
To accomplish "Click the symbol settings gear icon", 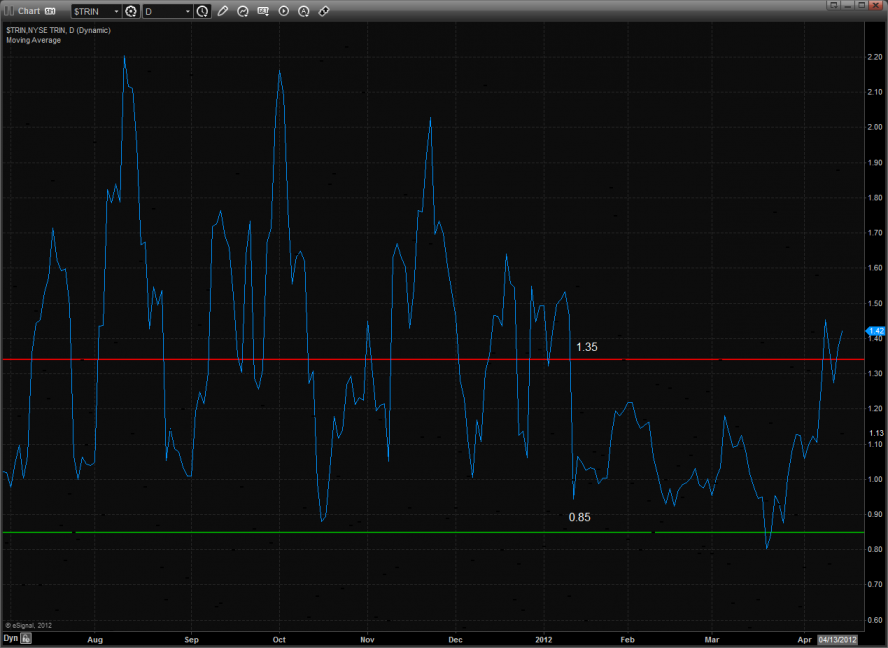I will [130, 11].
